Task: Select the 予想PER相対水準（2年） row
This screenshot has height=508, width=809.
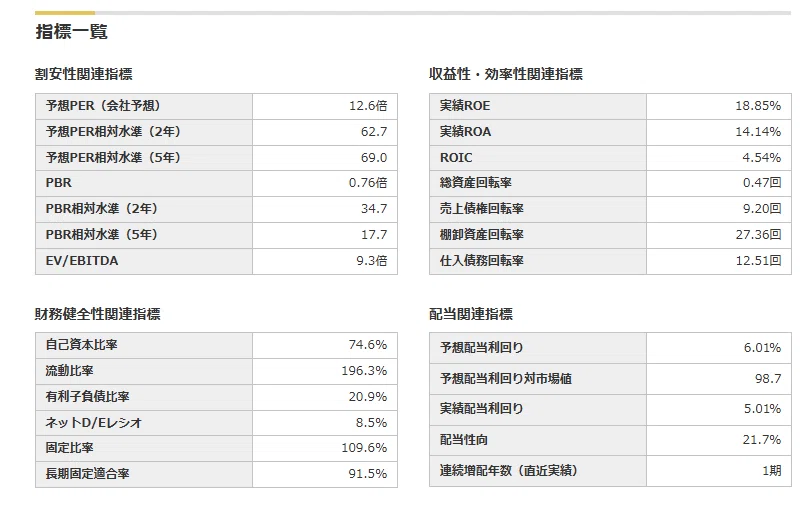Action: (216, 132)
